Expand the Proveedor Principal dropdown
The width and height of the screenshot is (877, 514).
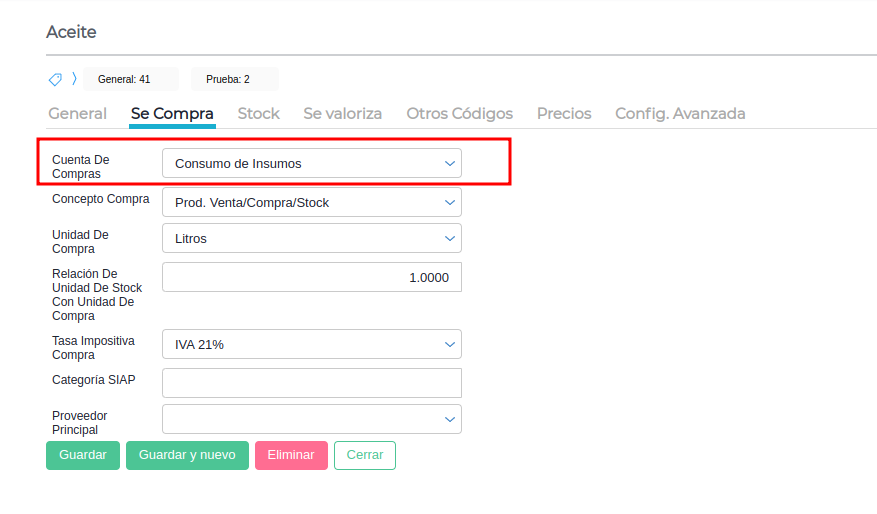311,419
